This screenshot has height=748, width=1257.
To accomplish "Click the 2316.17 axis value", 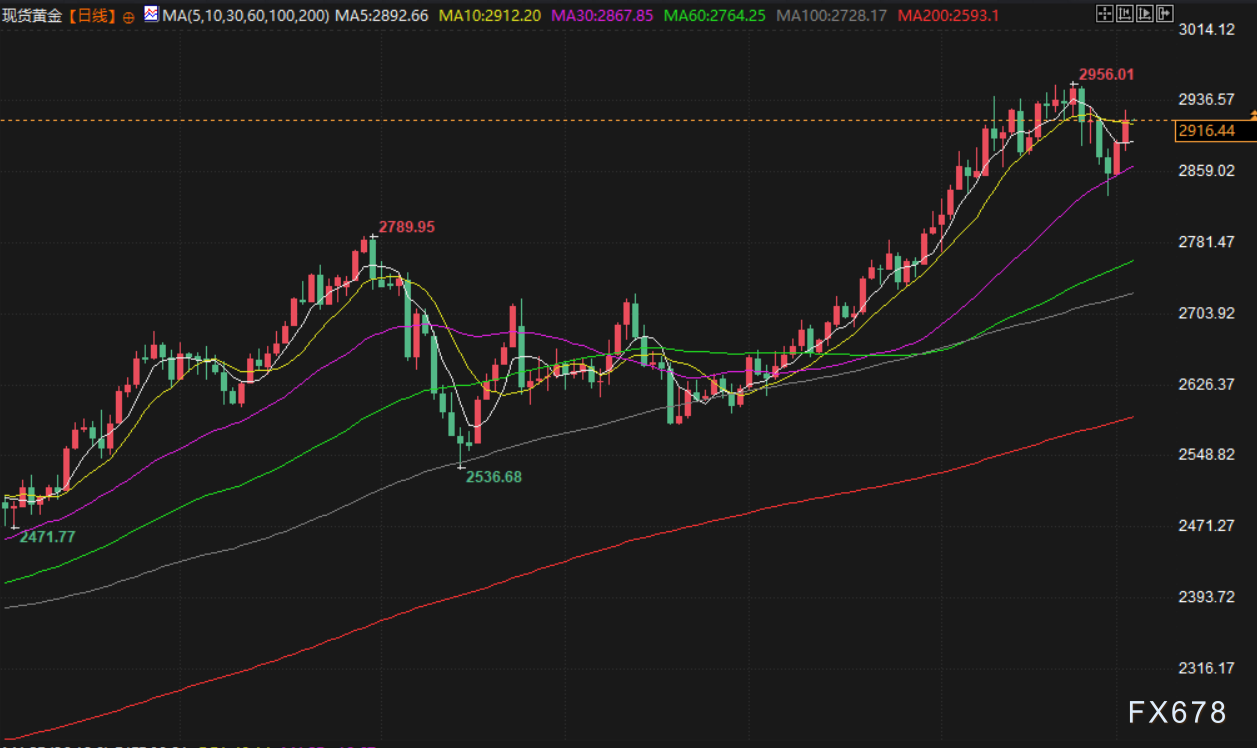I will click(x=1206, y=668).
